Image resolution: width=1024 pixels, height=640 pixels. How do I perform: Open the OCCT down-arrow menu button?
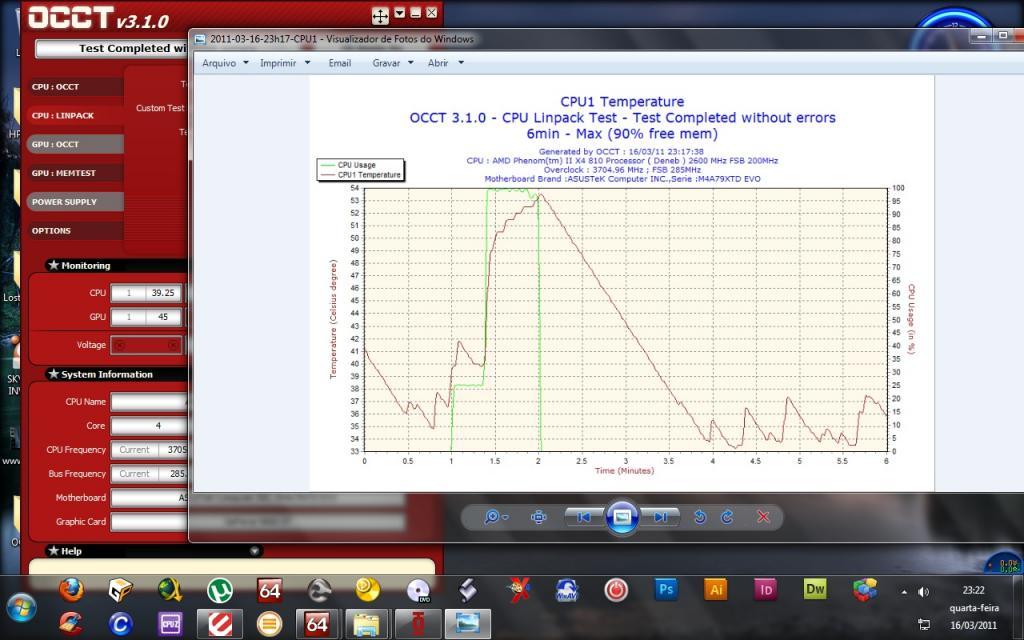400,13
